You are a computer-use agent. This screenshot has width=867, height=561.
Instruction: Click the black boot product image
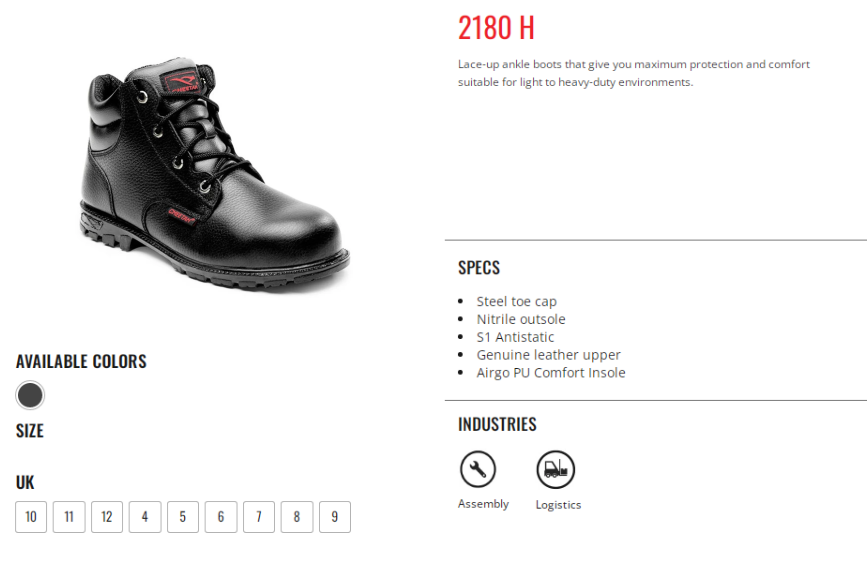pyautogui.click(x=215, y=174)
